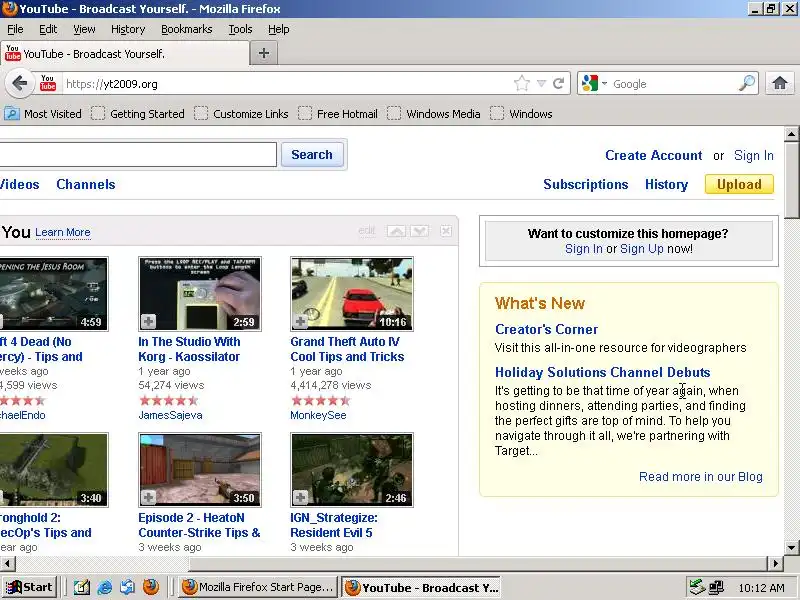The height and width of the screenshot is (600, 800).
Task: Open Creator's Corner link
Action: [x=546, y=329]
